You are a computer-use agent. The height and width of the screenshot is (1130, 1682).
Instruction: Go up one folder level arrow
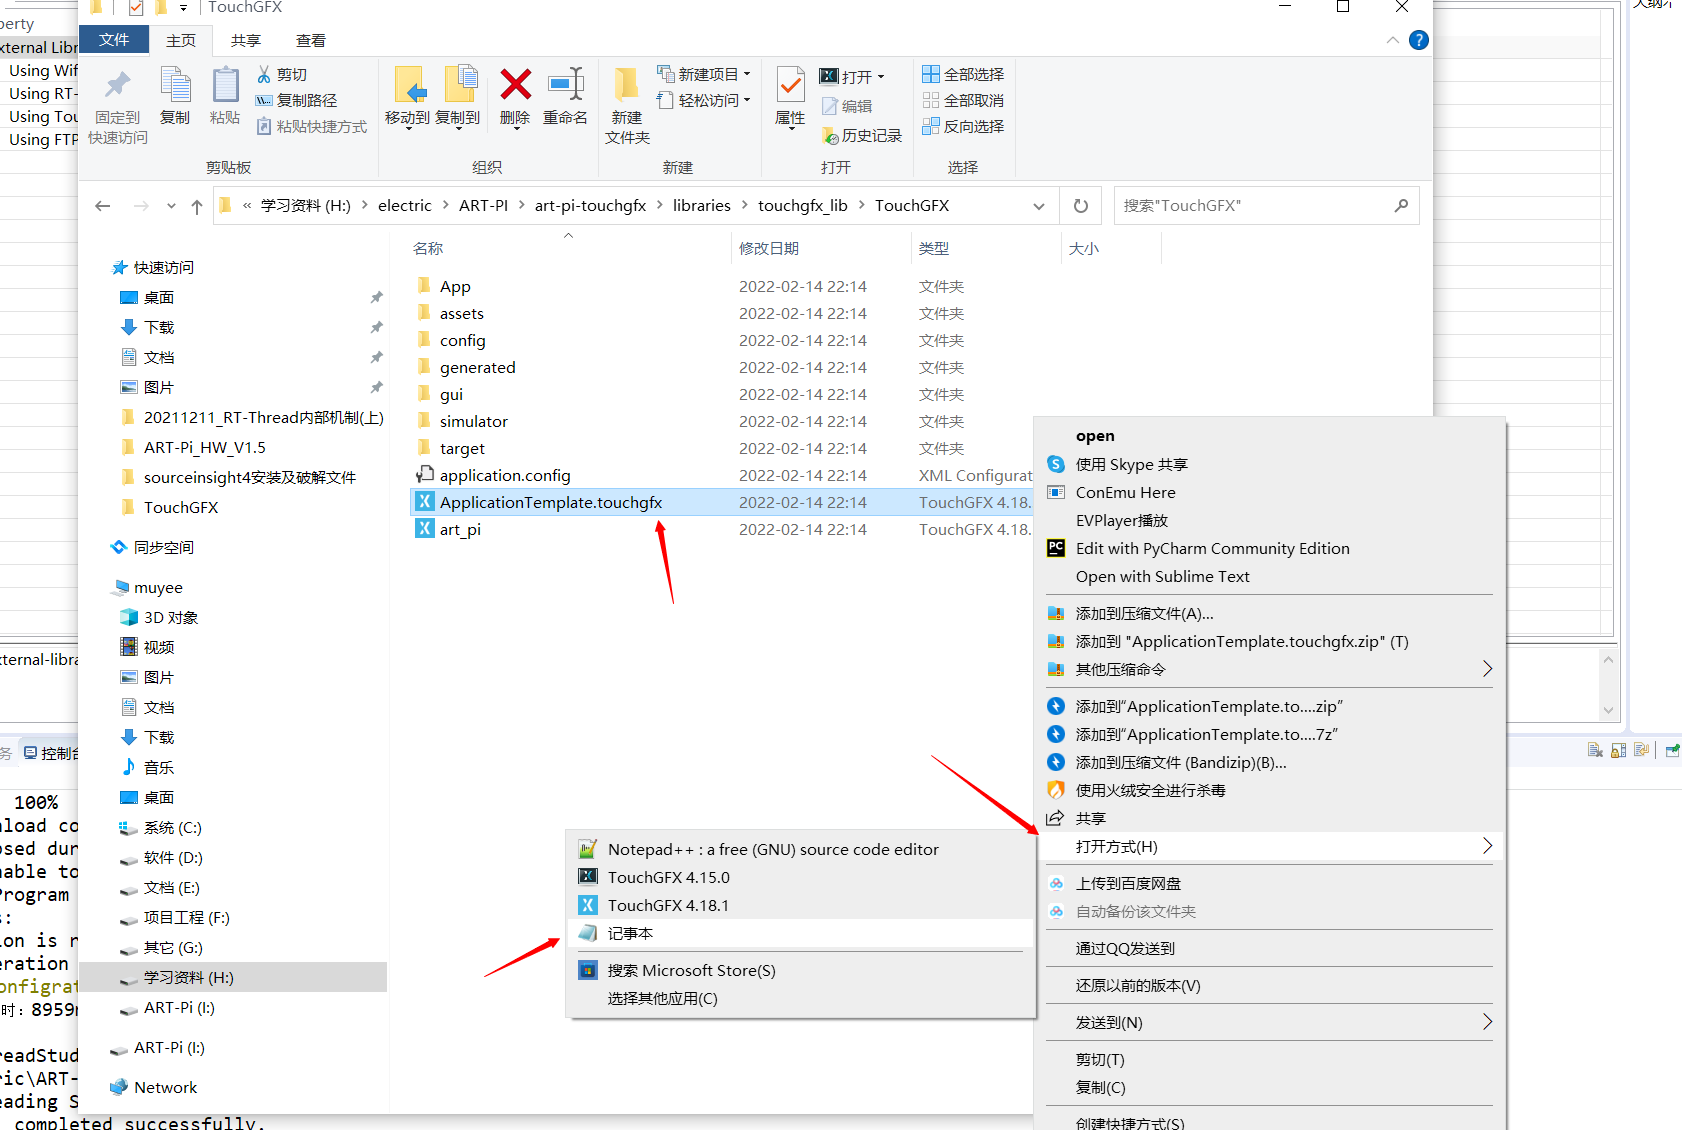tap(197, 207)
